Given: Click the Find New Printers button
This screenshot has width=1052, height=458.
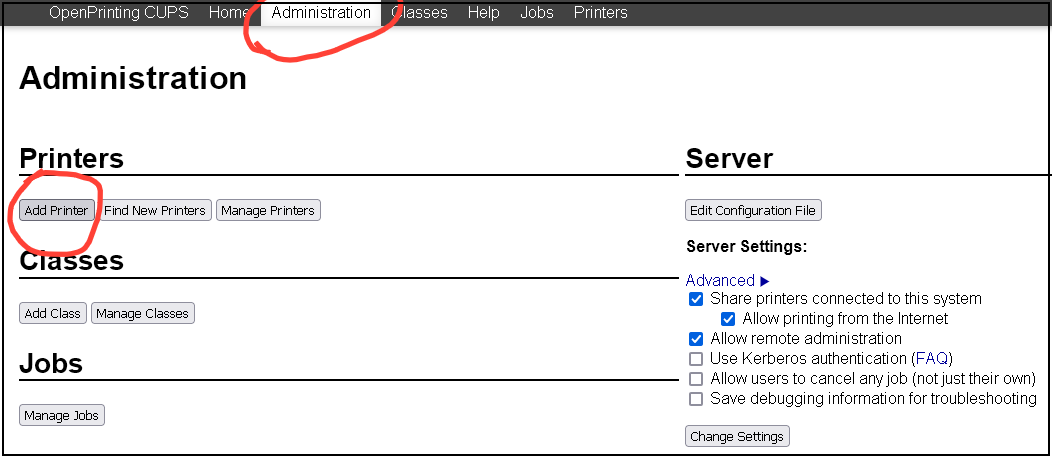Looking at the screenshot, I should tap(155, 210).
